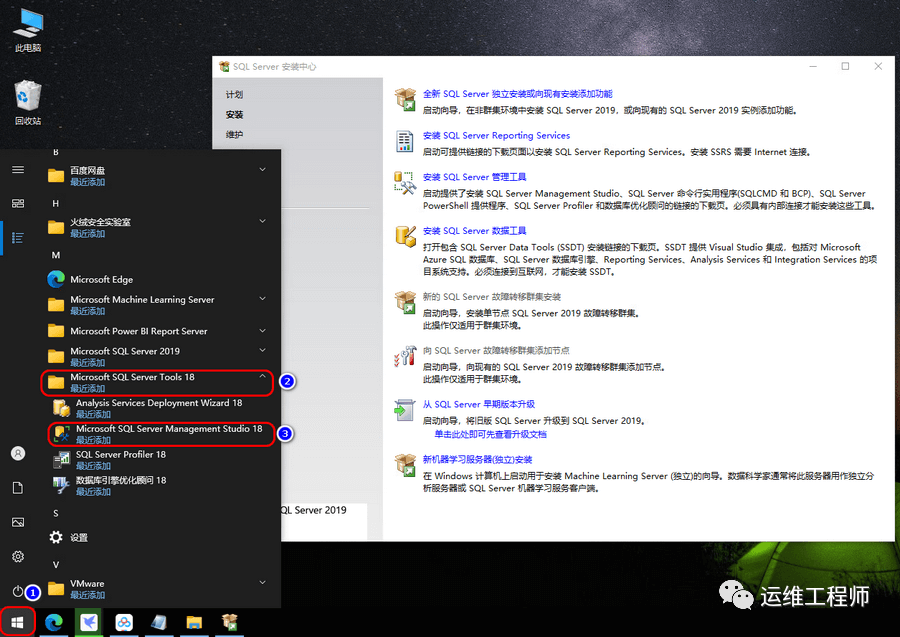This screenshot has height=637, width=900.
Task: Click 安装 SQL Server 数据工具 link
Action: [x=474, y=231]
